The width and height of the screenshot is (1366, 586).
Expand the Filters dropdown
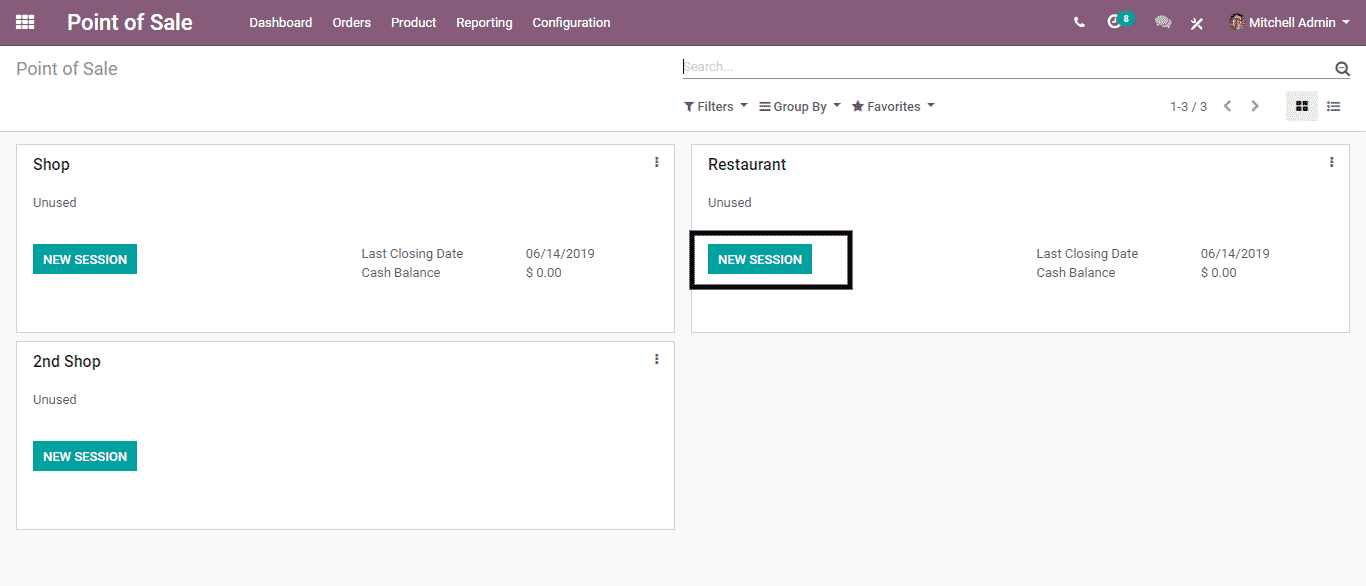[715, 106]
